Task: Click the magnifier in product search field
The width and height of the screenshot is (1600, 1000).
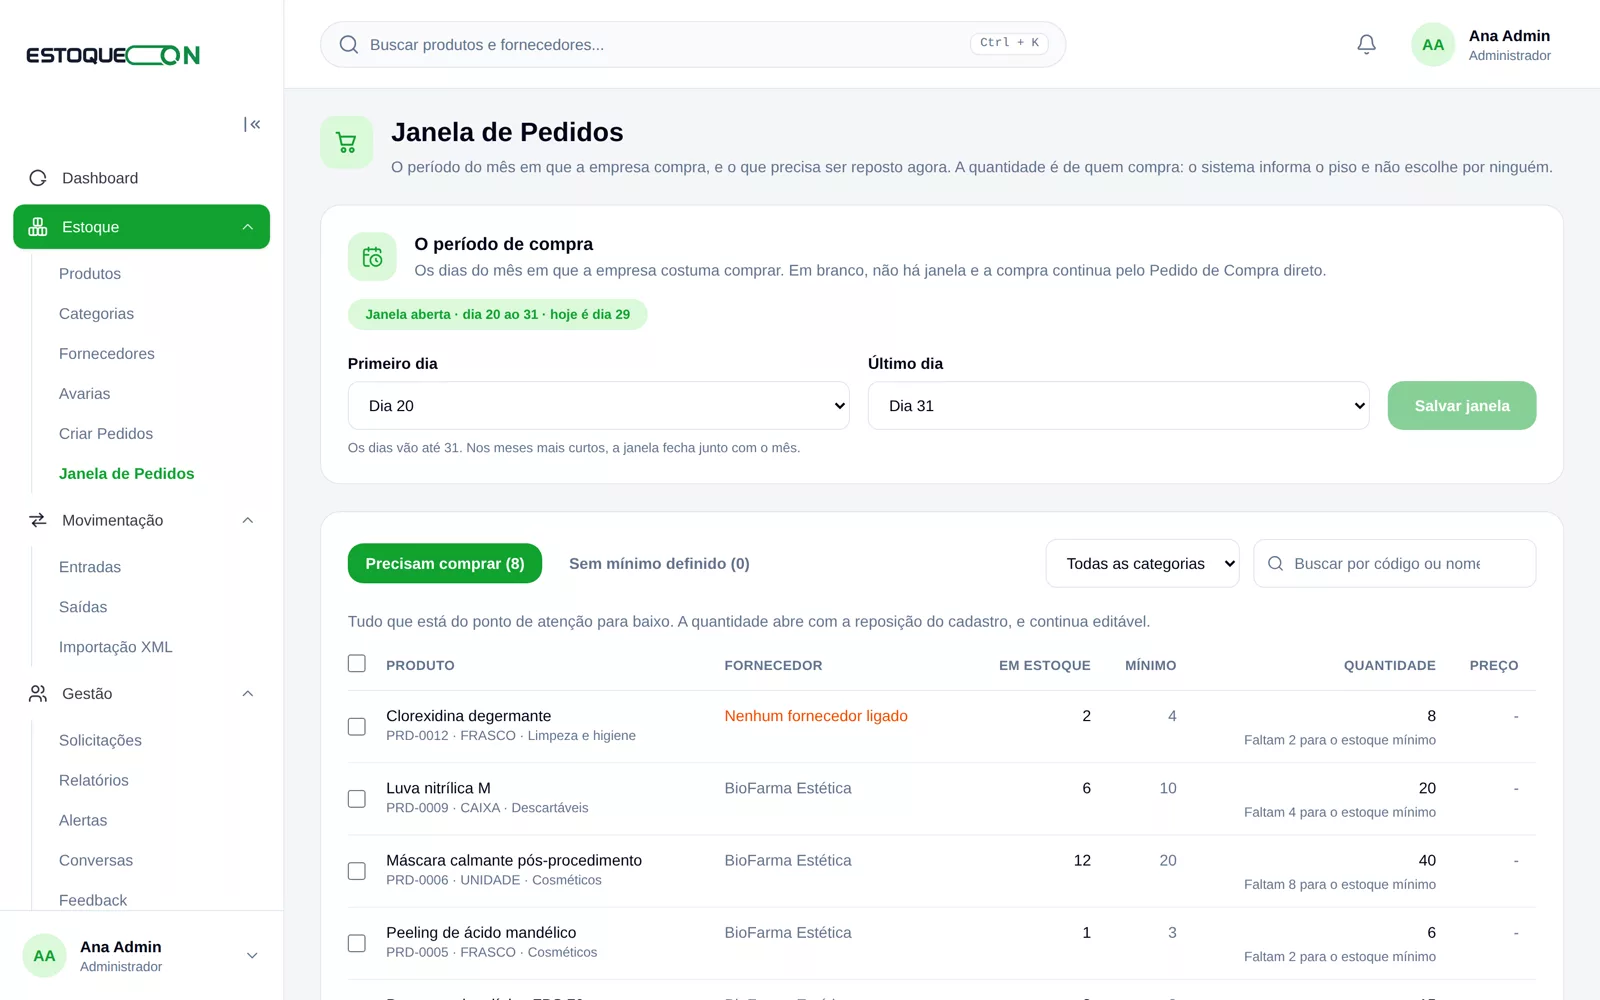Action: click(1276, 564)
